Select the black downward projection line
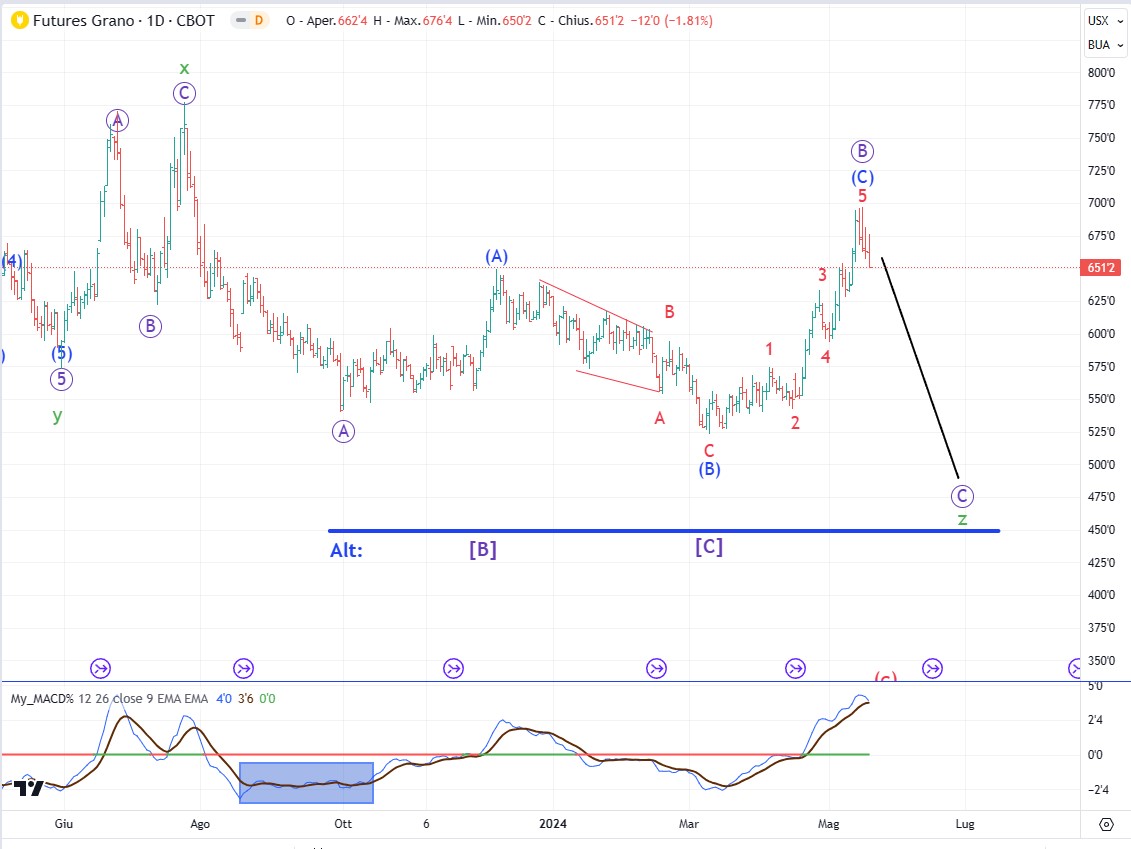 (920, 368)
